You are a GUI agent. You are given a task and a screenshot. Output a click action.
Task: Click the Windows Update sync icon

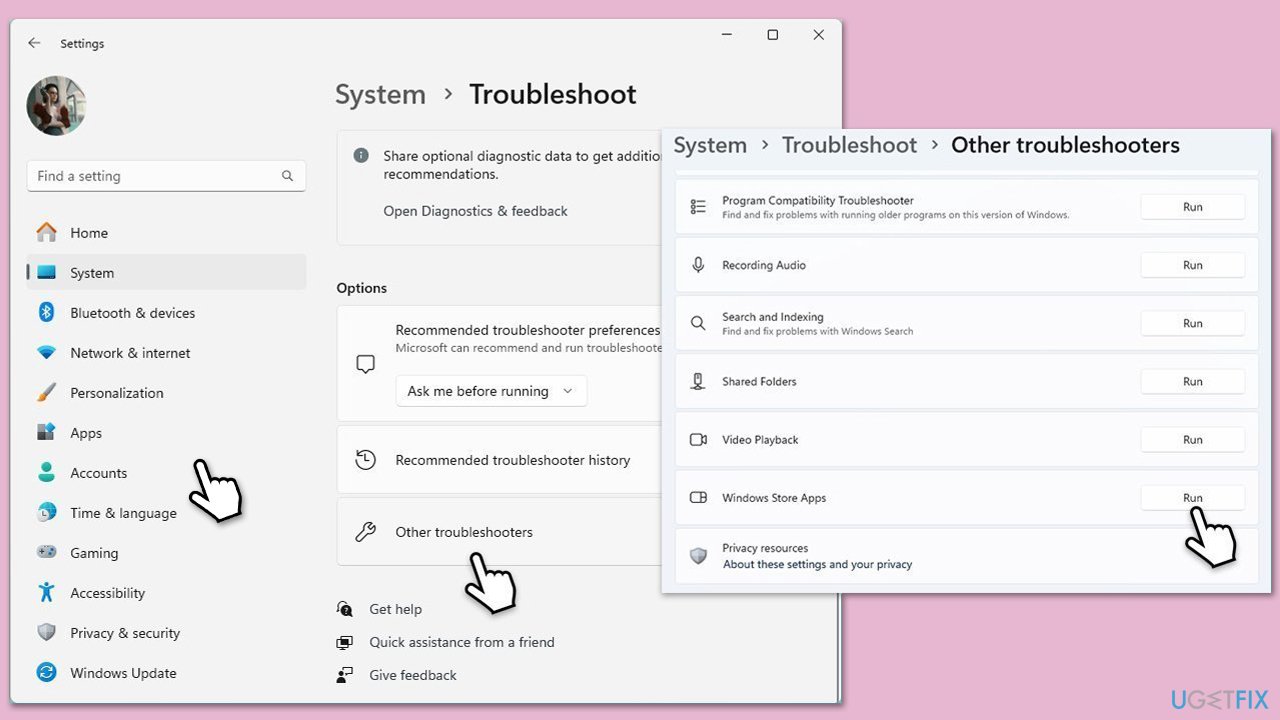pos(46,672)
